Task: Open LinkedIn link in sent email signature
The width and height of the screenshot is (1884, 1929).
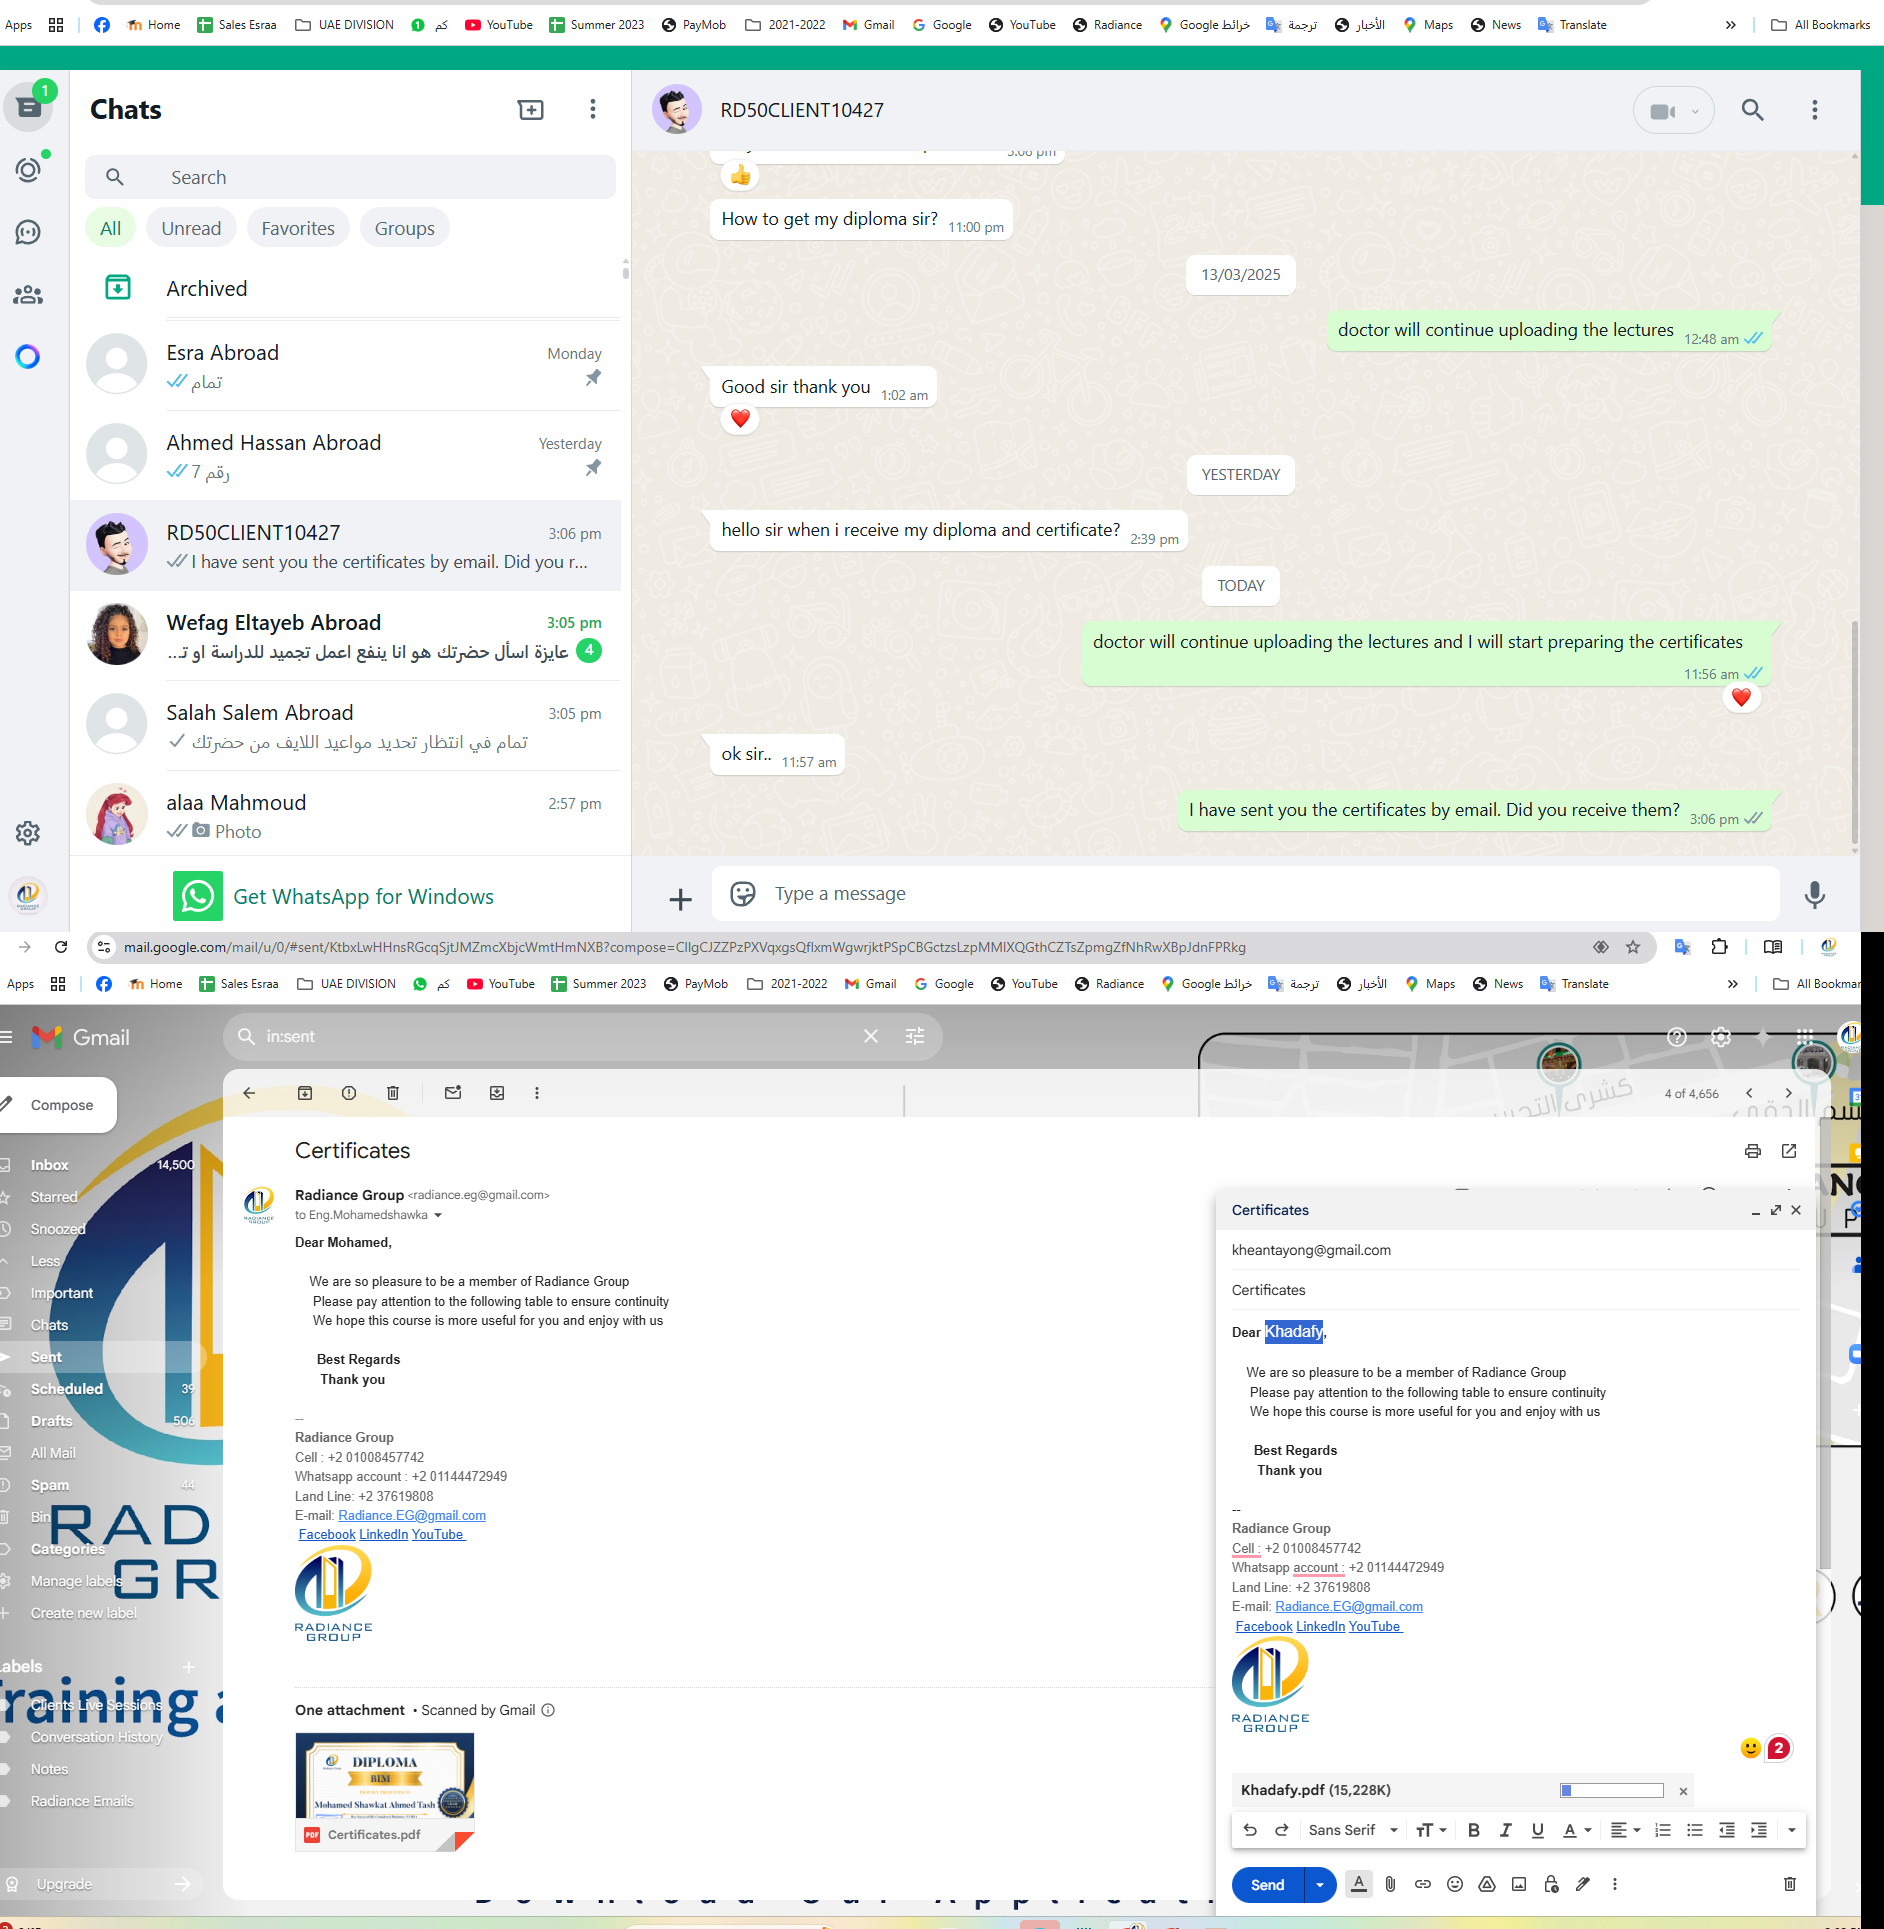Action: point(383,1534)
